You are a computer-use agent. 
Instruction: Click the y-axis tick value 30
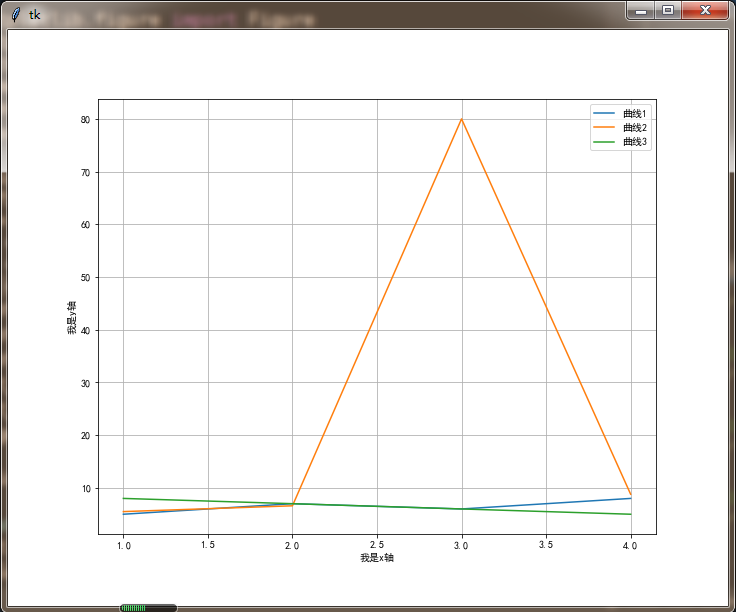click(85, 383)
